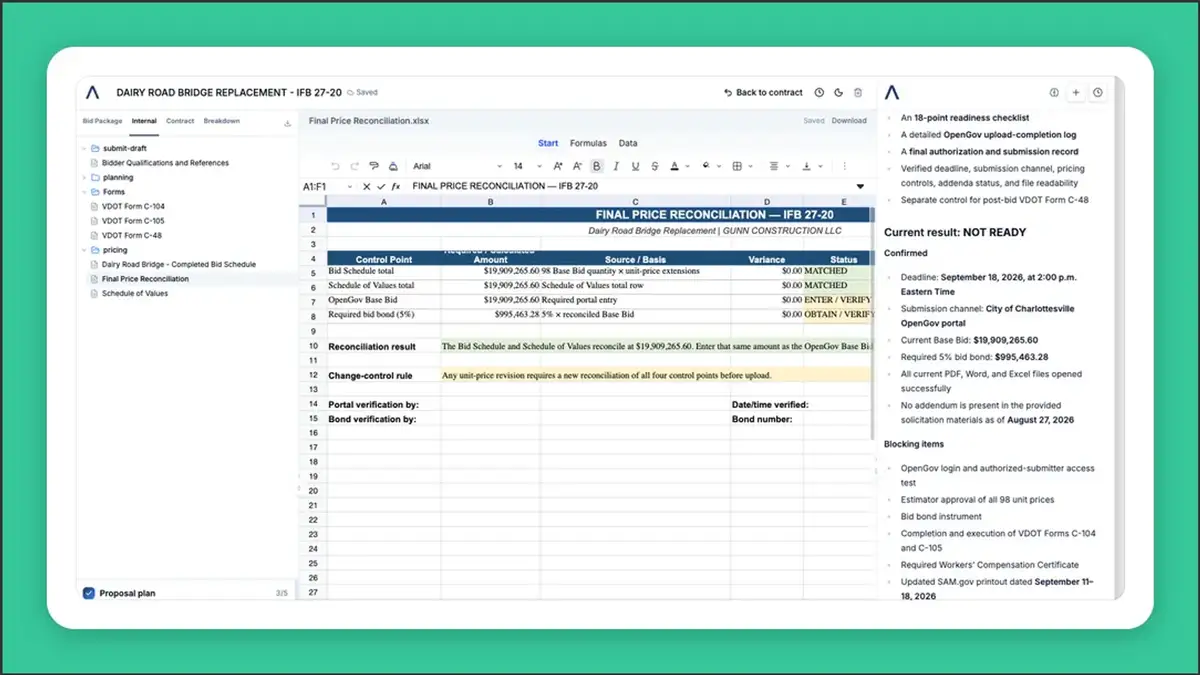Click the fill color bucket icon
Viewport: 1200px width, 675px height.
click(x=706, y=166)
